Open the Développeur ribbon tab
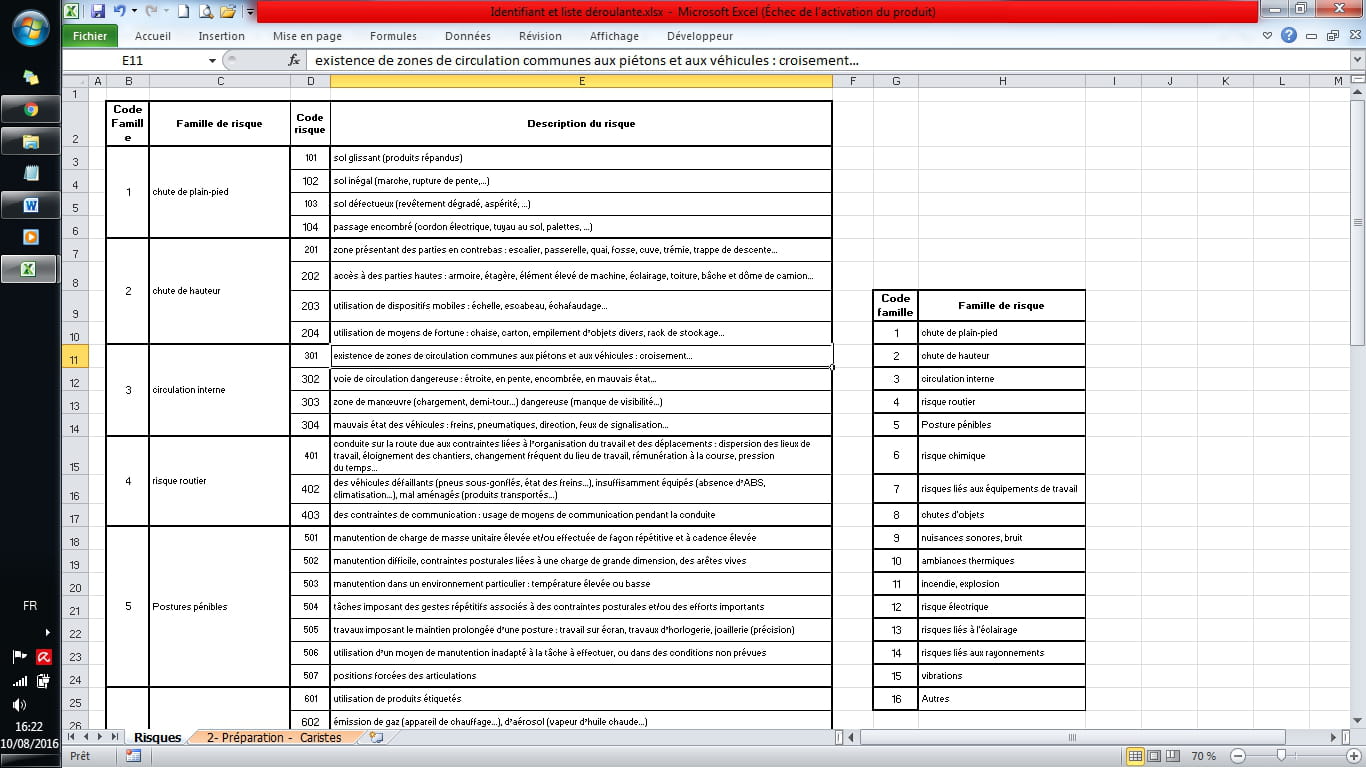 point(700,36)
